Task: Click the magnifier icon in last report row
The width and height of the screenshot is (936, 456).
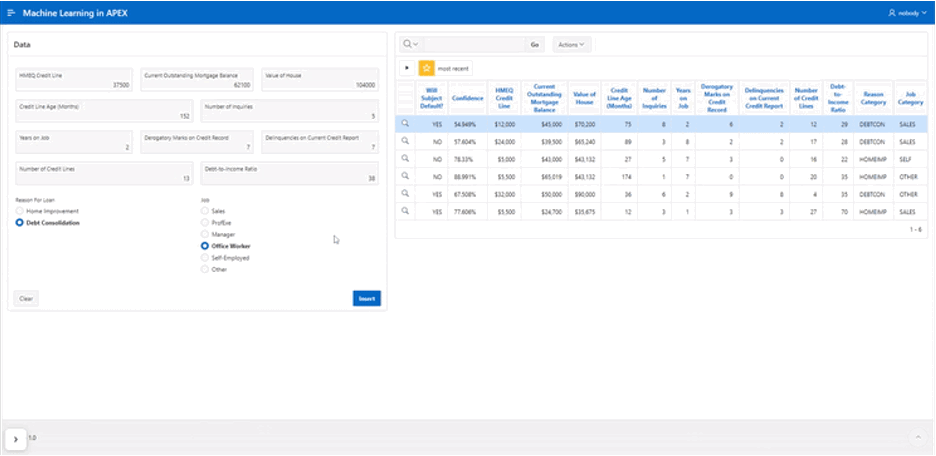Action: pos(405,212)
